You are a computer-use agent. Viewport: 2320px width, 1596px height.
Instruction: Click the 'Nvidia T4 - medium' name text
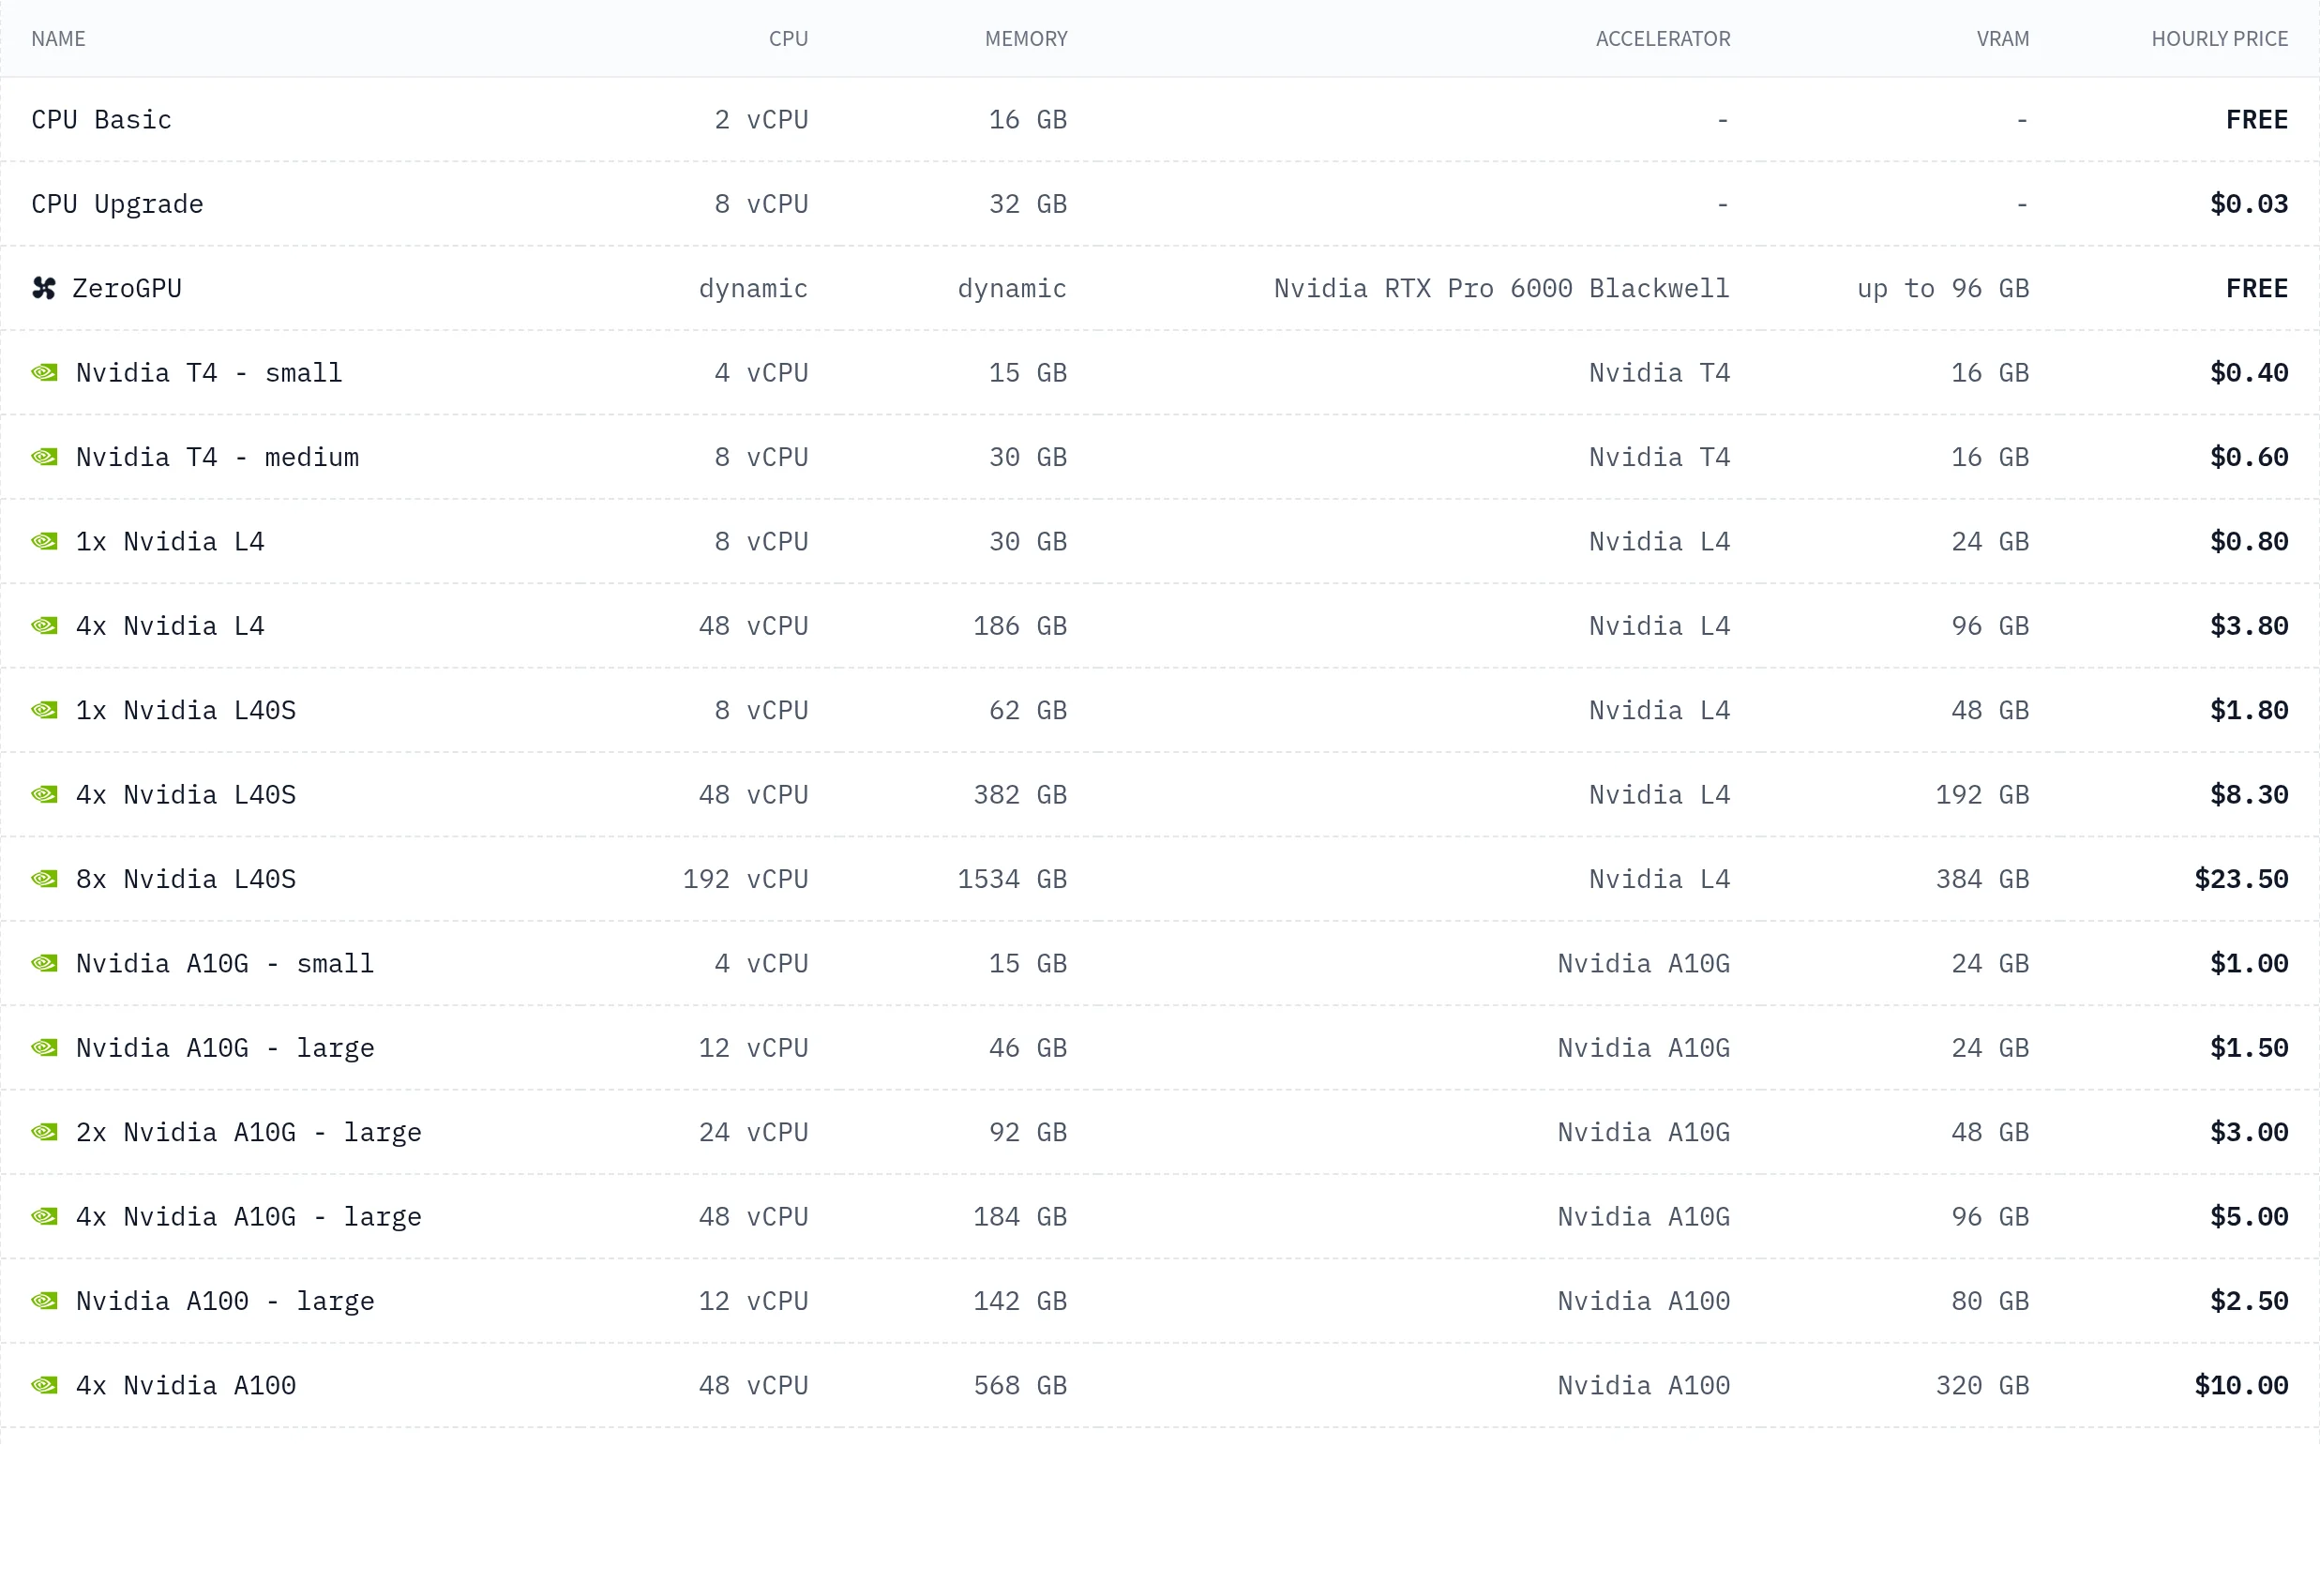(217, 457)
